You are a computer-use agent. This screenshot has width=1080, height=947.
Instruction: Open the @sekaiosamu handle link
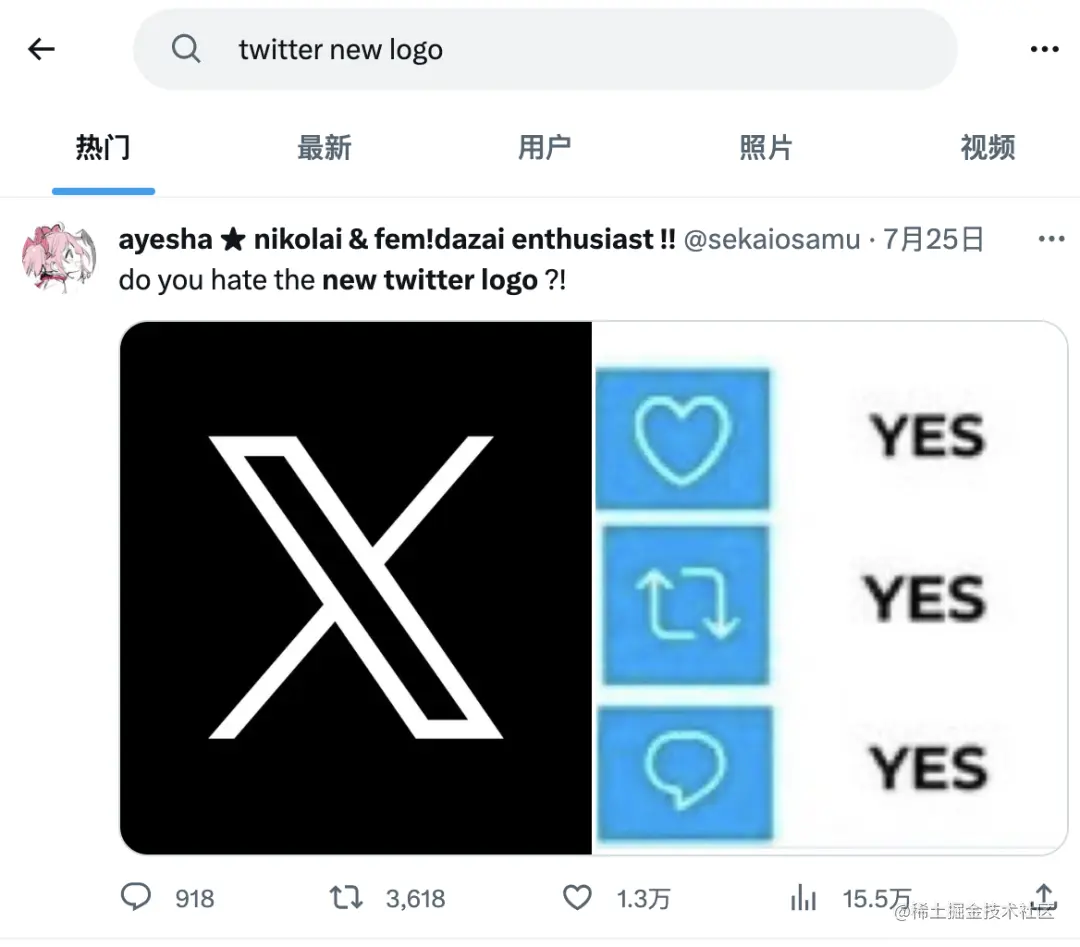click(x=771, y=240)
